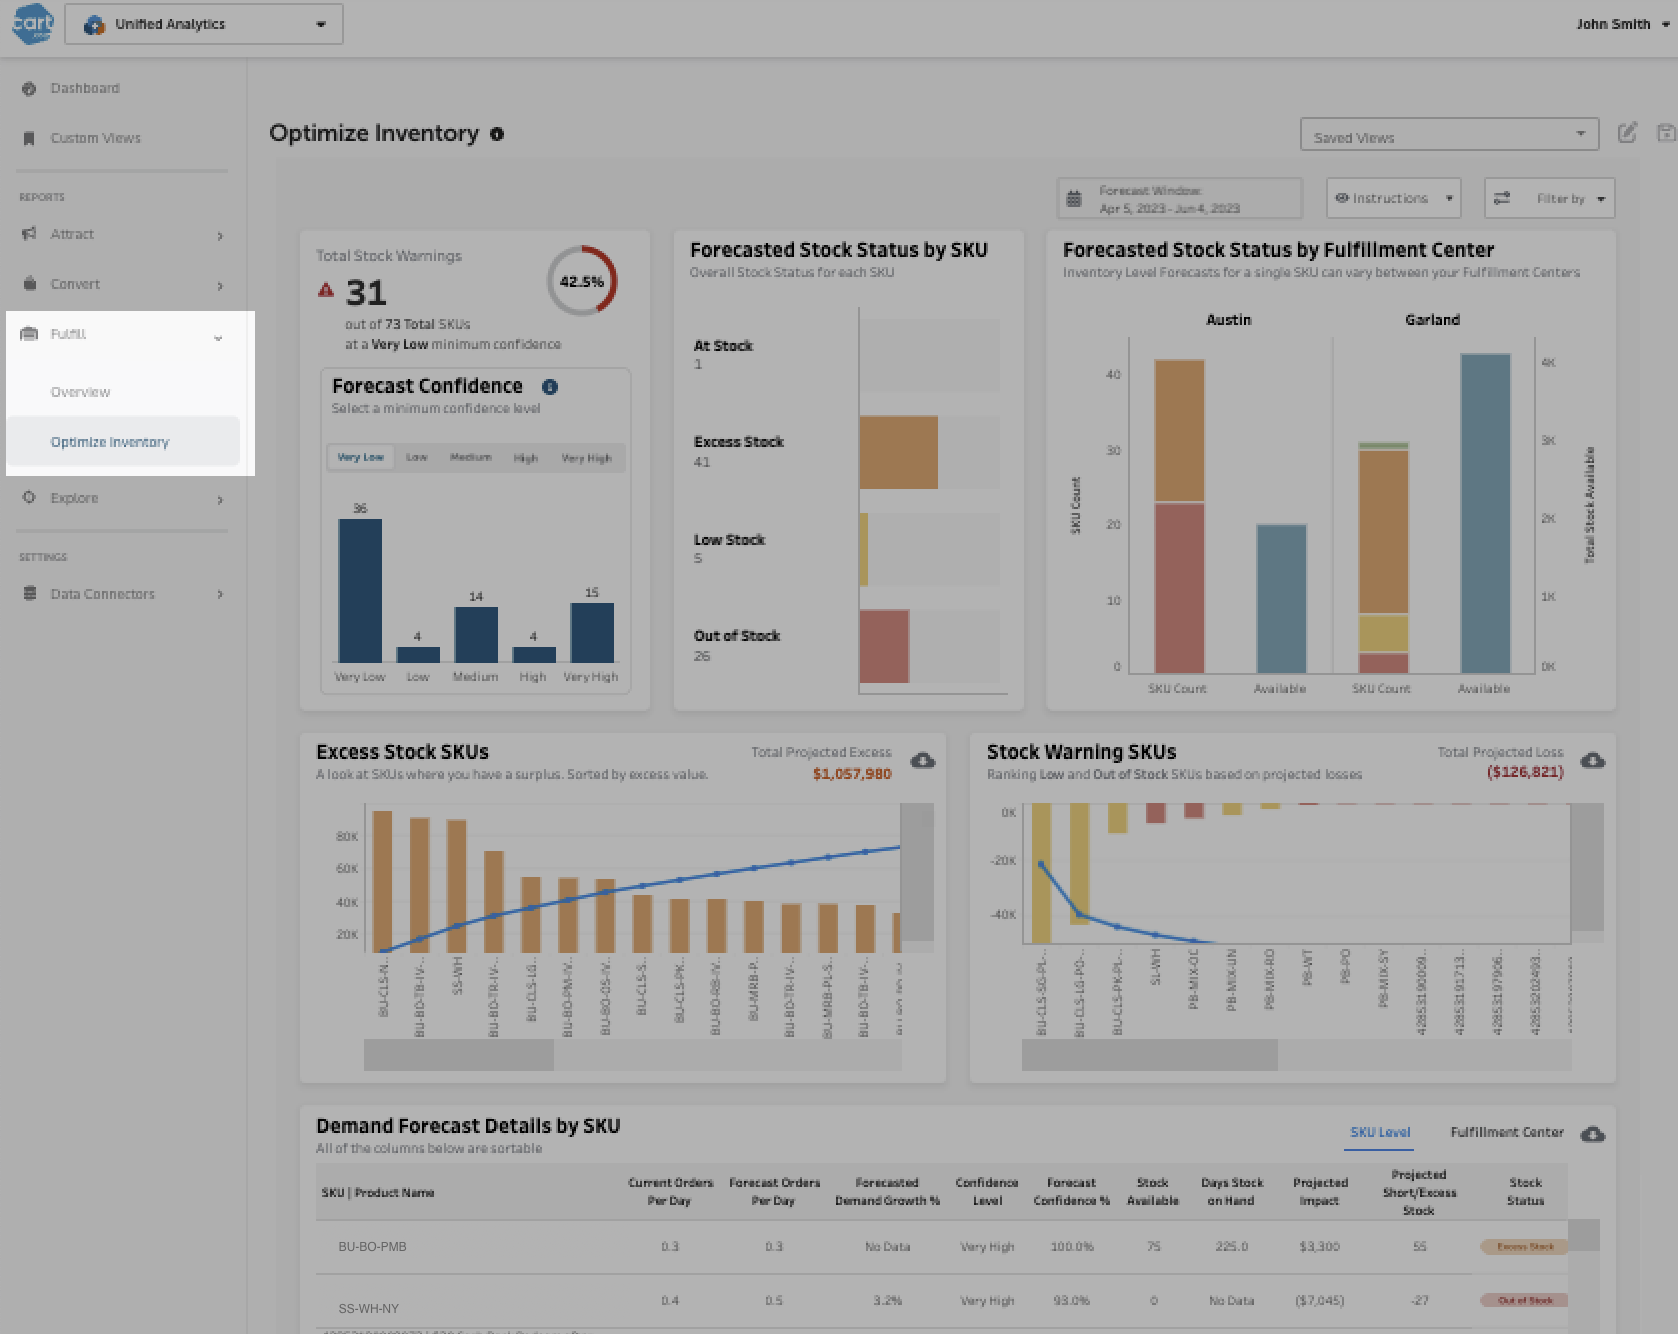The height and width of the screenshot is (1334, 1678).
Task: Open the Fulfill Overview page
Action: click(80, 392)
